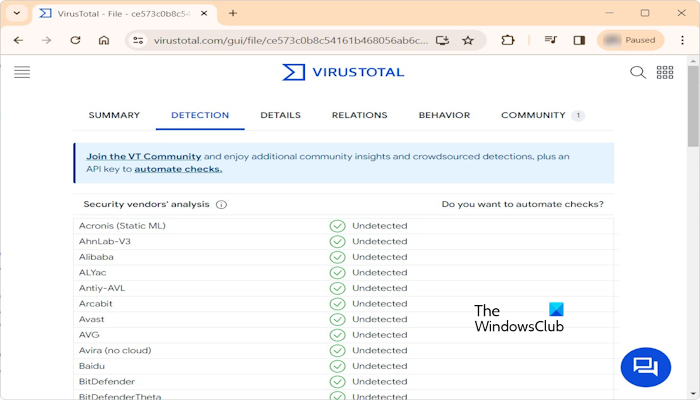The width and height of the screenshot is (700, 400).
Task: View site information icon in address bar
Action: [x=138, y=40]
